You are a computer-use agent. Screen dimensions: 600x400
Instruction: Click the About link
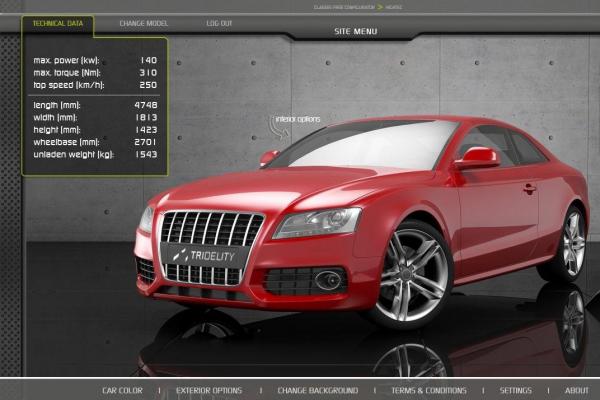577,390
